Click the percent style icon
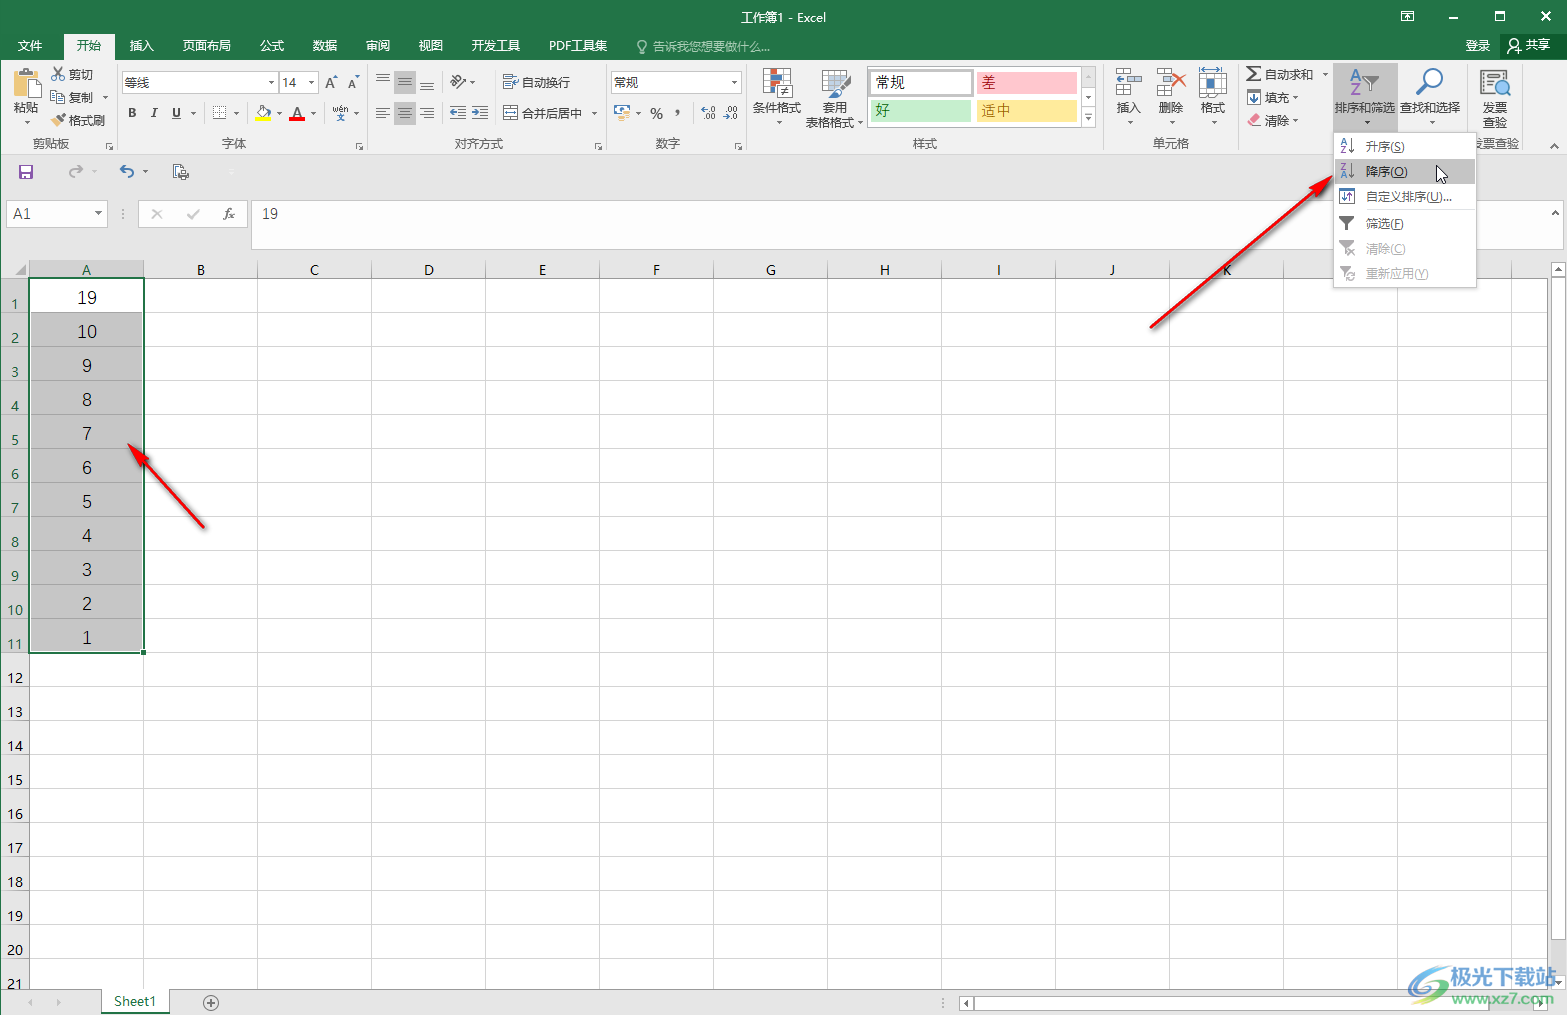This screenshot has width=1567, height=1015. [657, 113]
